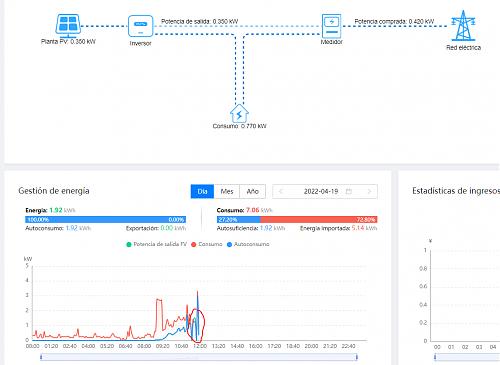Viewport: 500px width, 365px height.
Task: Open the calendar icon in date field
Action: 349,191
